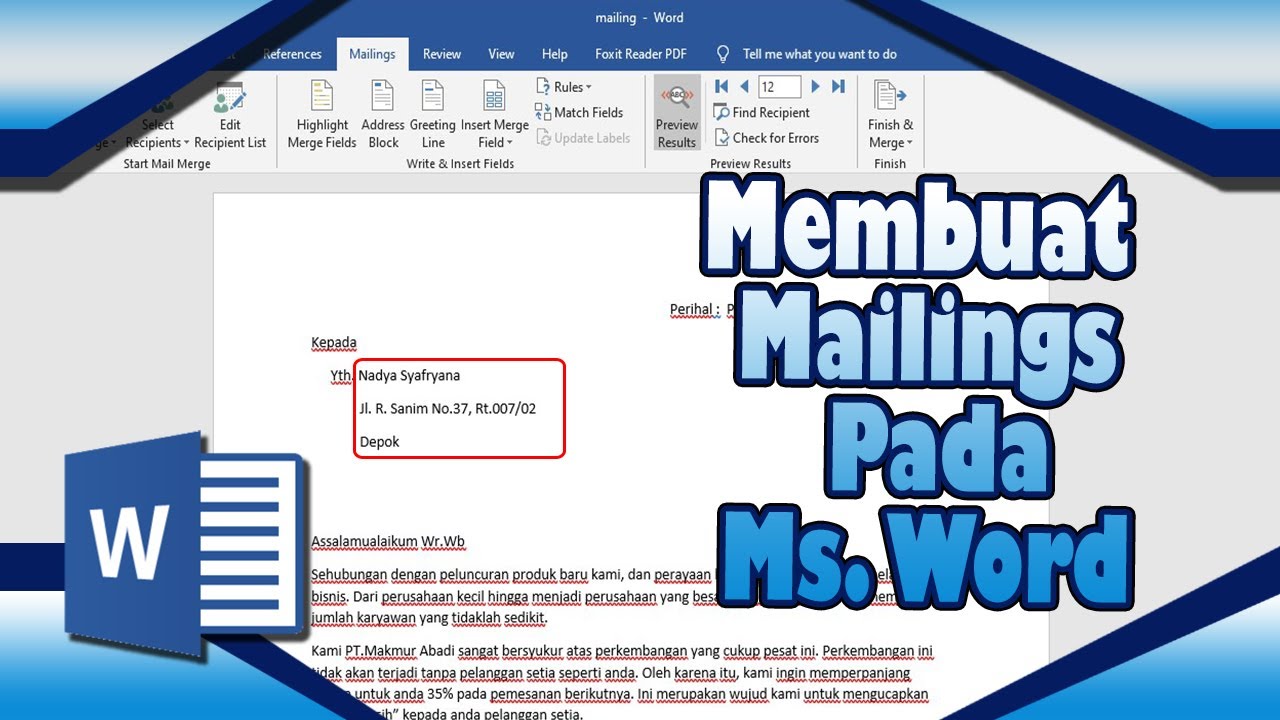The width and height of the screenshot is (1280, 720).
Task: Click 'Assalamualaikum Wr.Wb' greeting text
Action: click(388, 542)
